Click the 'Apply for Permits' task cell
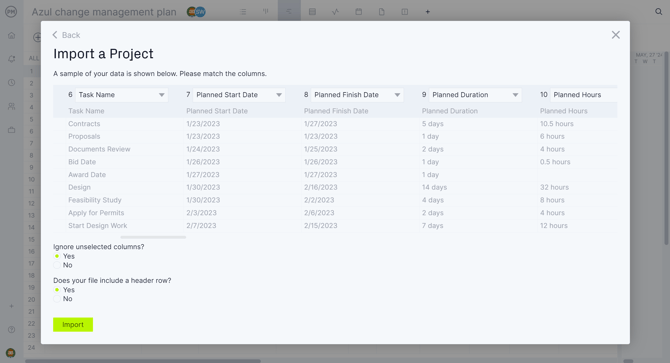Viewport: 670px width, 363px height. click(x=96, y=213)
